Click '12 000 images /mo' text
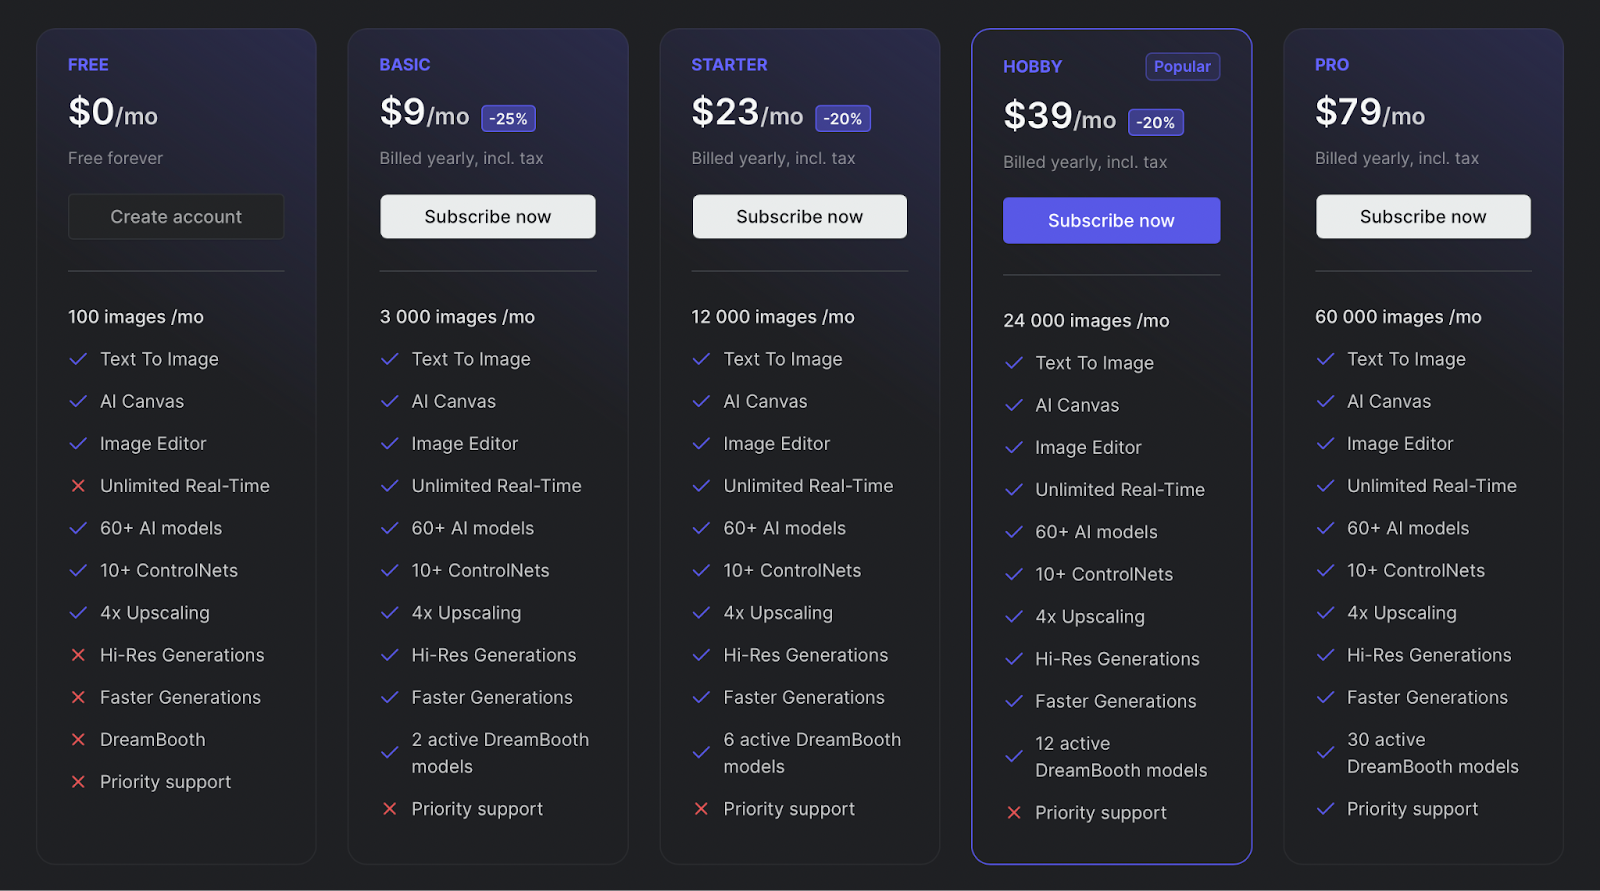The height and width of the screenshot is (891, 1600). pyautogui.click(x=773, y=317)
